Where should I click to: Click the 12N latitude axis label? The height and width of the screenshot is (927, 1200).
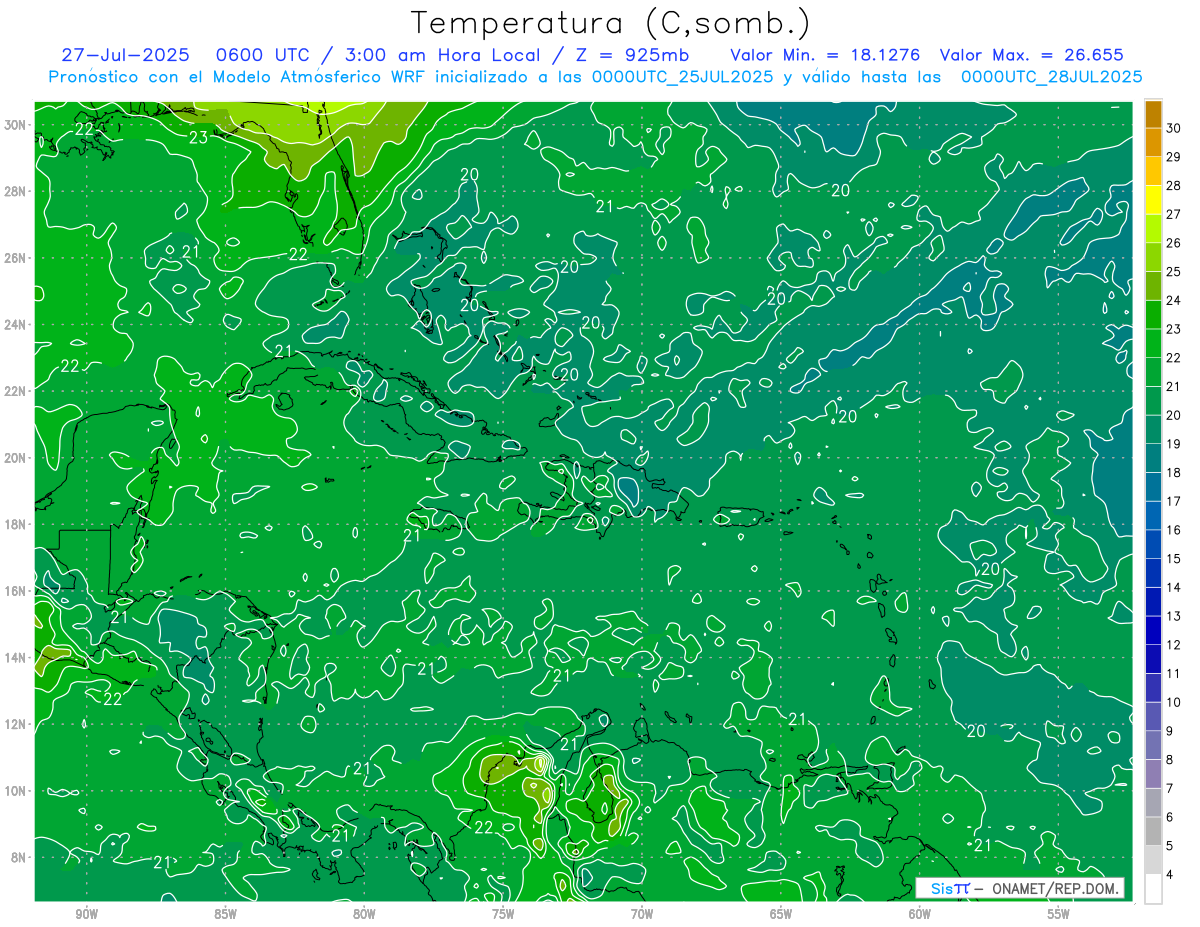[16, 724]
